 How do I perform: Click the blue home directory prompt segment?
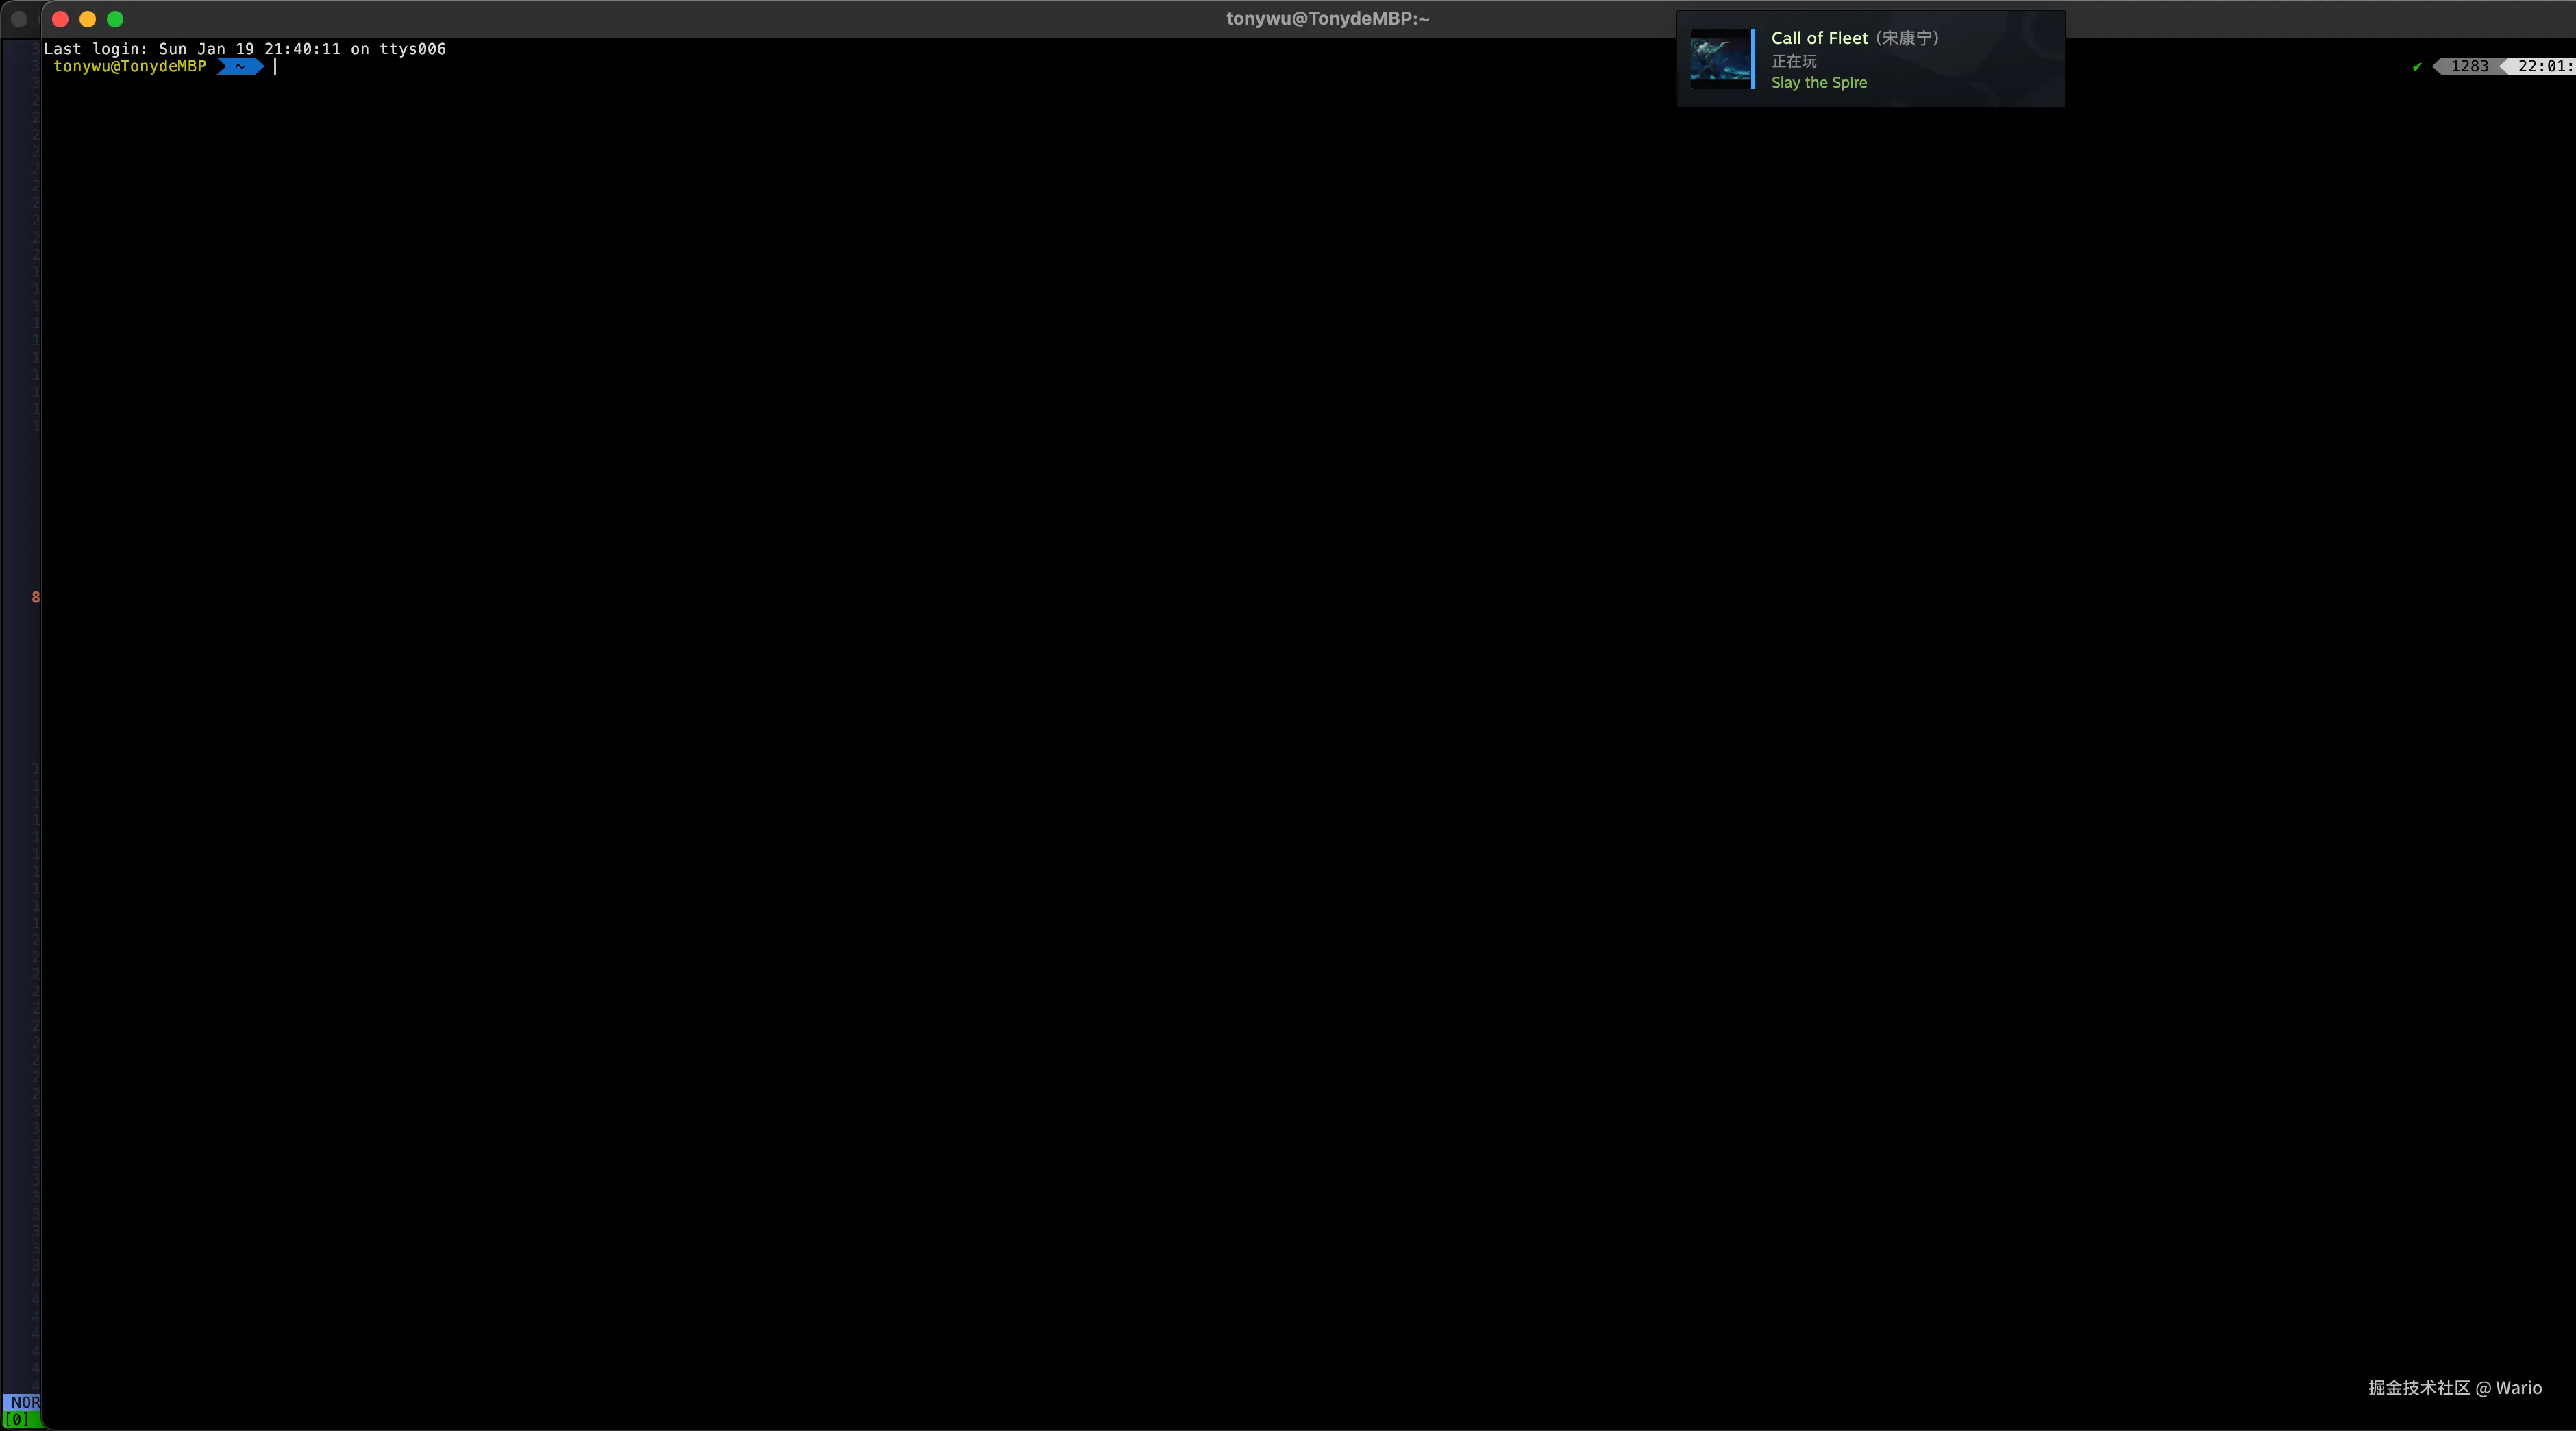click(240, 66)
